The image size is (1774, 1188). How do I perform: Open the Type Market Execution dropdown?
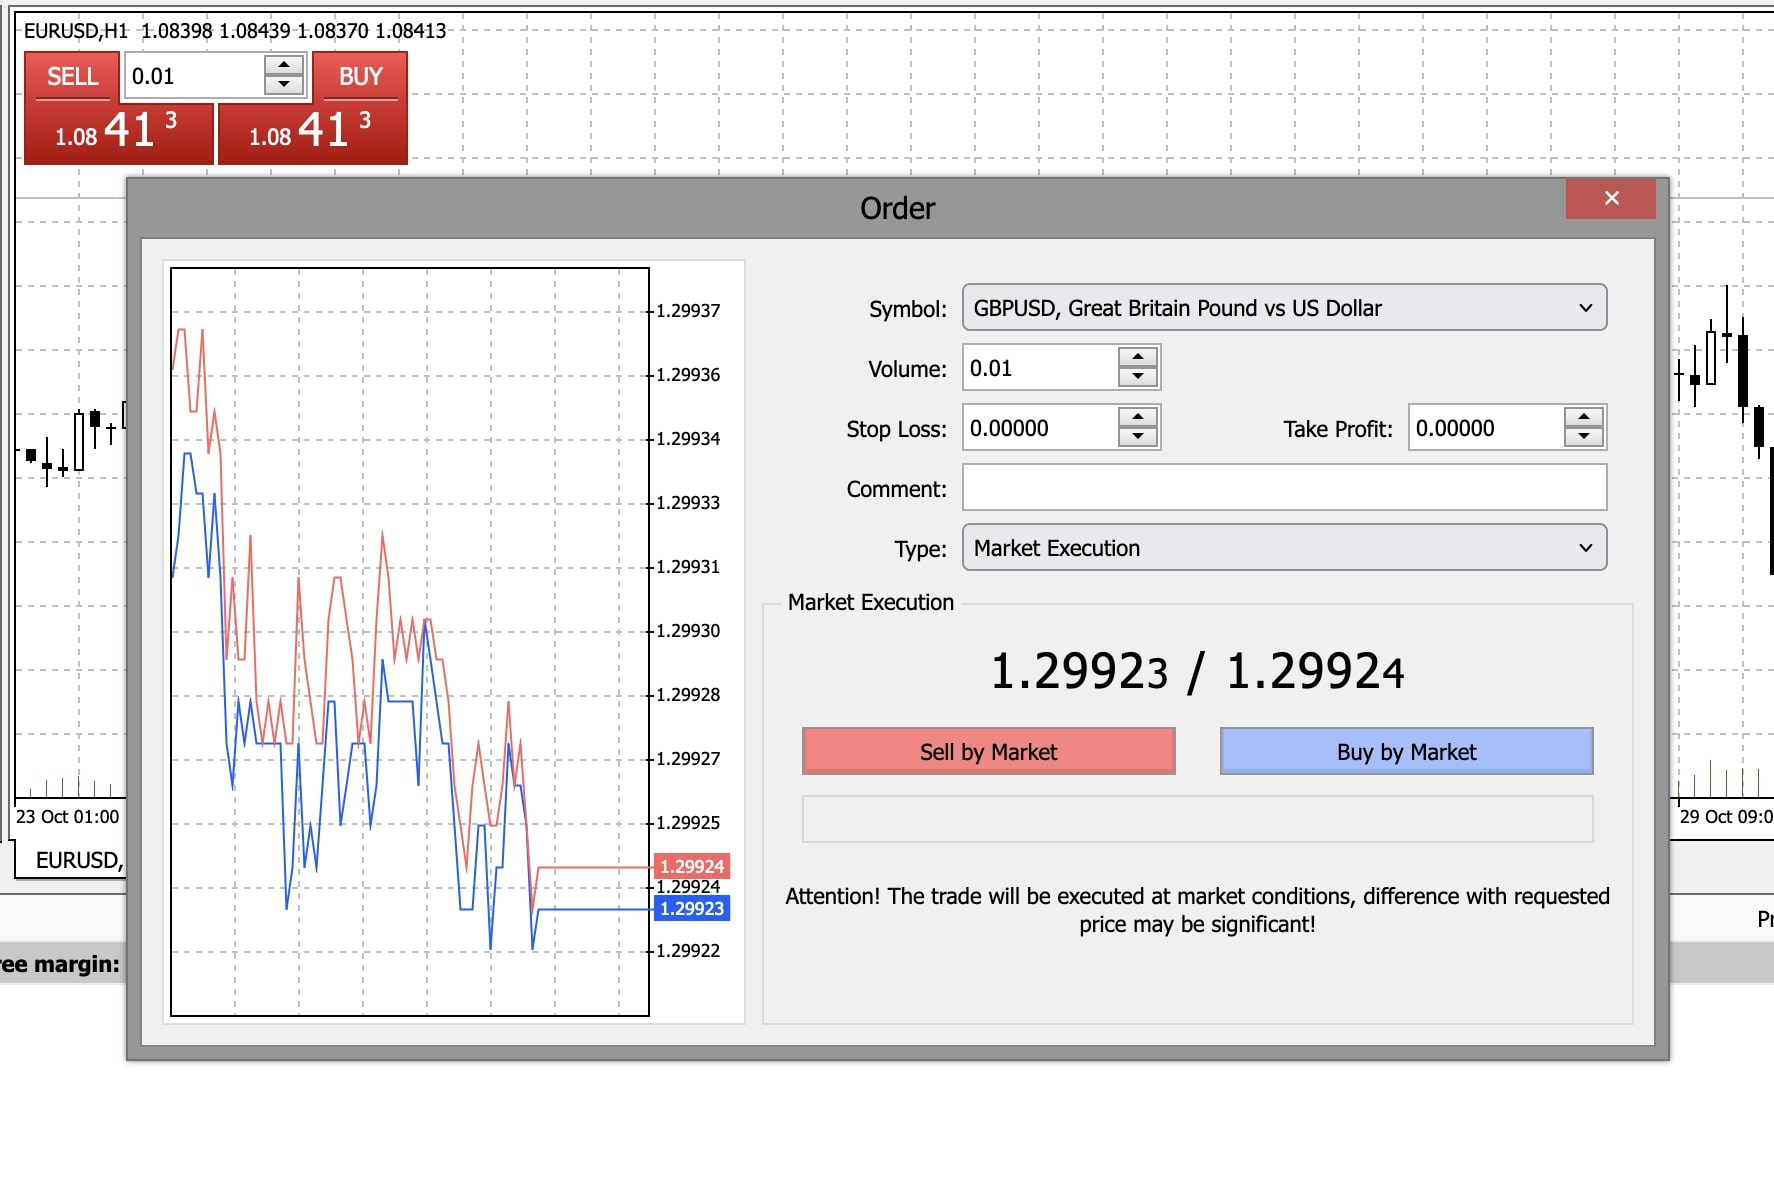(x=1284, y=548)
